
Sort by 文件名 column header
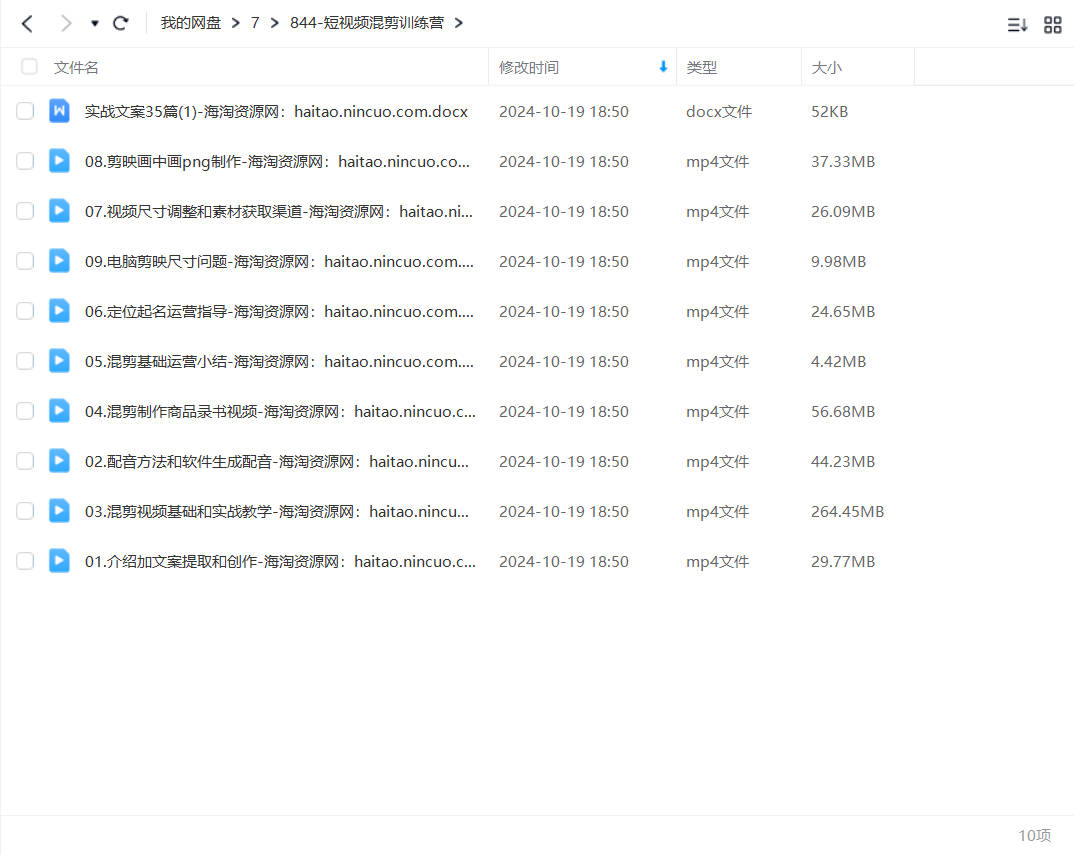76,67
